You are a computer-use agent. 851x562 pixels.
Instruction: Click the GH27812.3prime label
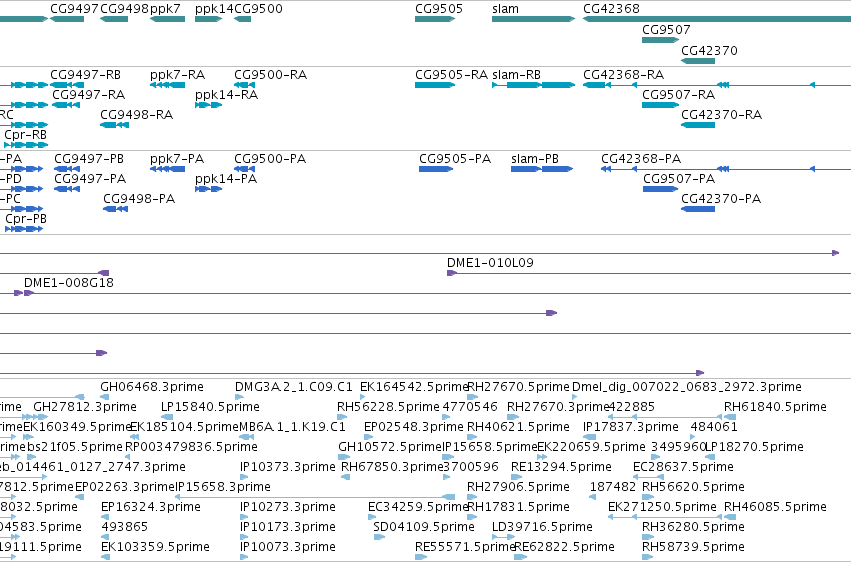(x=85, y=407)
